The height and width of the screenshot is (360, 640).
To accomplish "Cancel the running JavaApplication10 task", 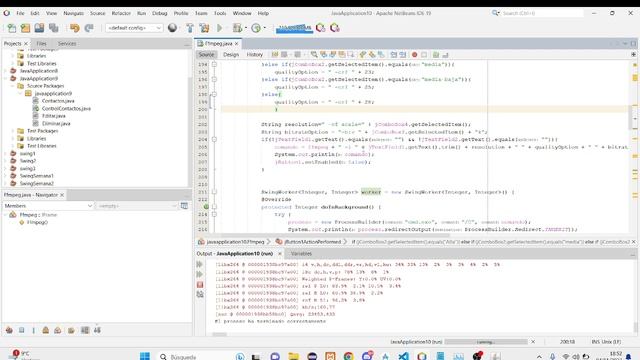I will (x=533, y=342).
